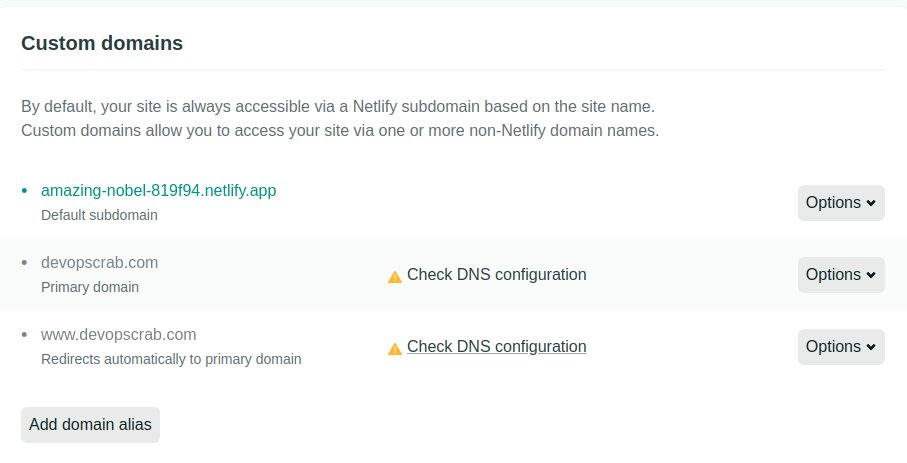Open Options dropdown for the default Netlify subdomain
This screenshot has height=463, width=907.
841,203
